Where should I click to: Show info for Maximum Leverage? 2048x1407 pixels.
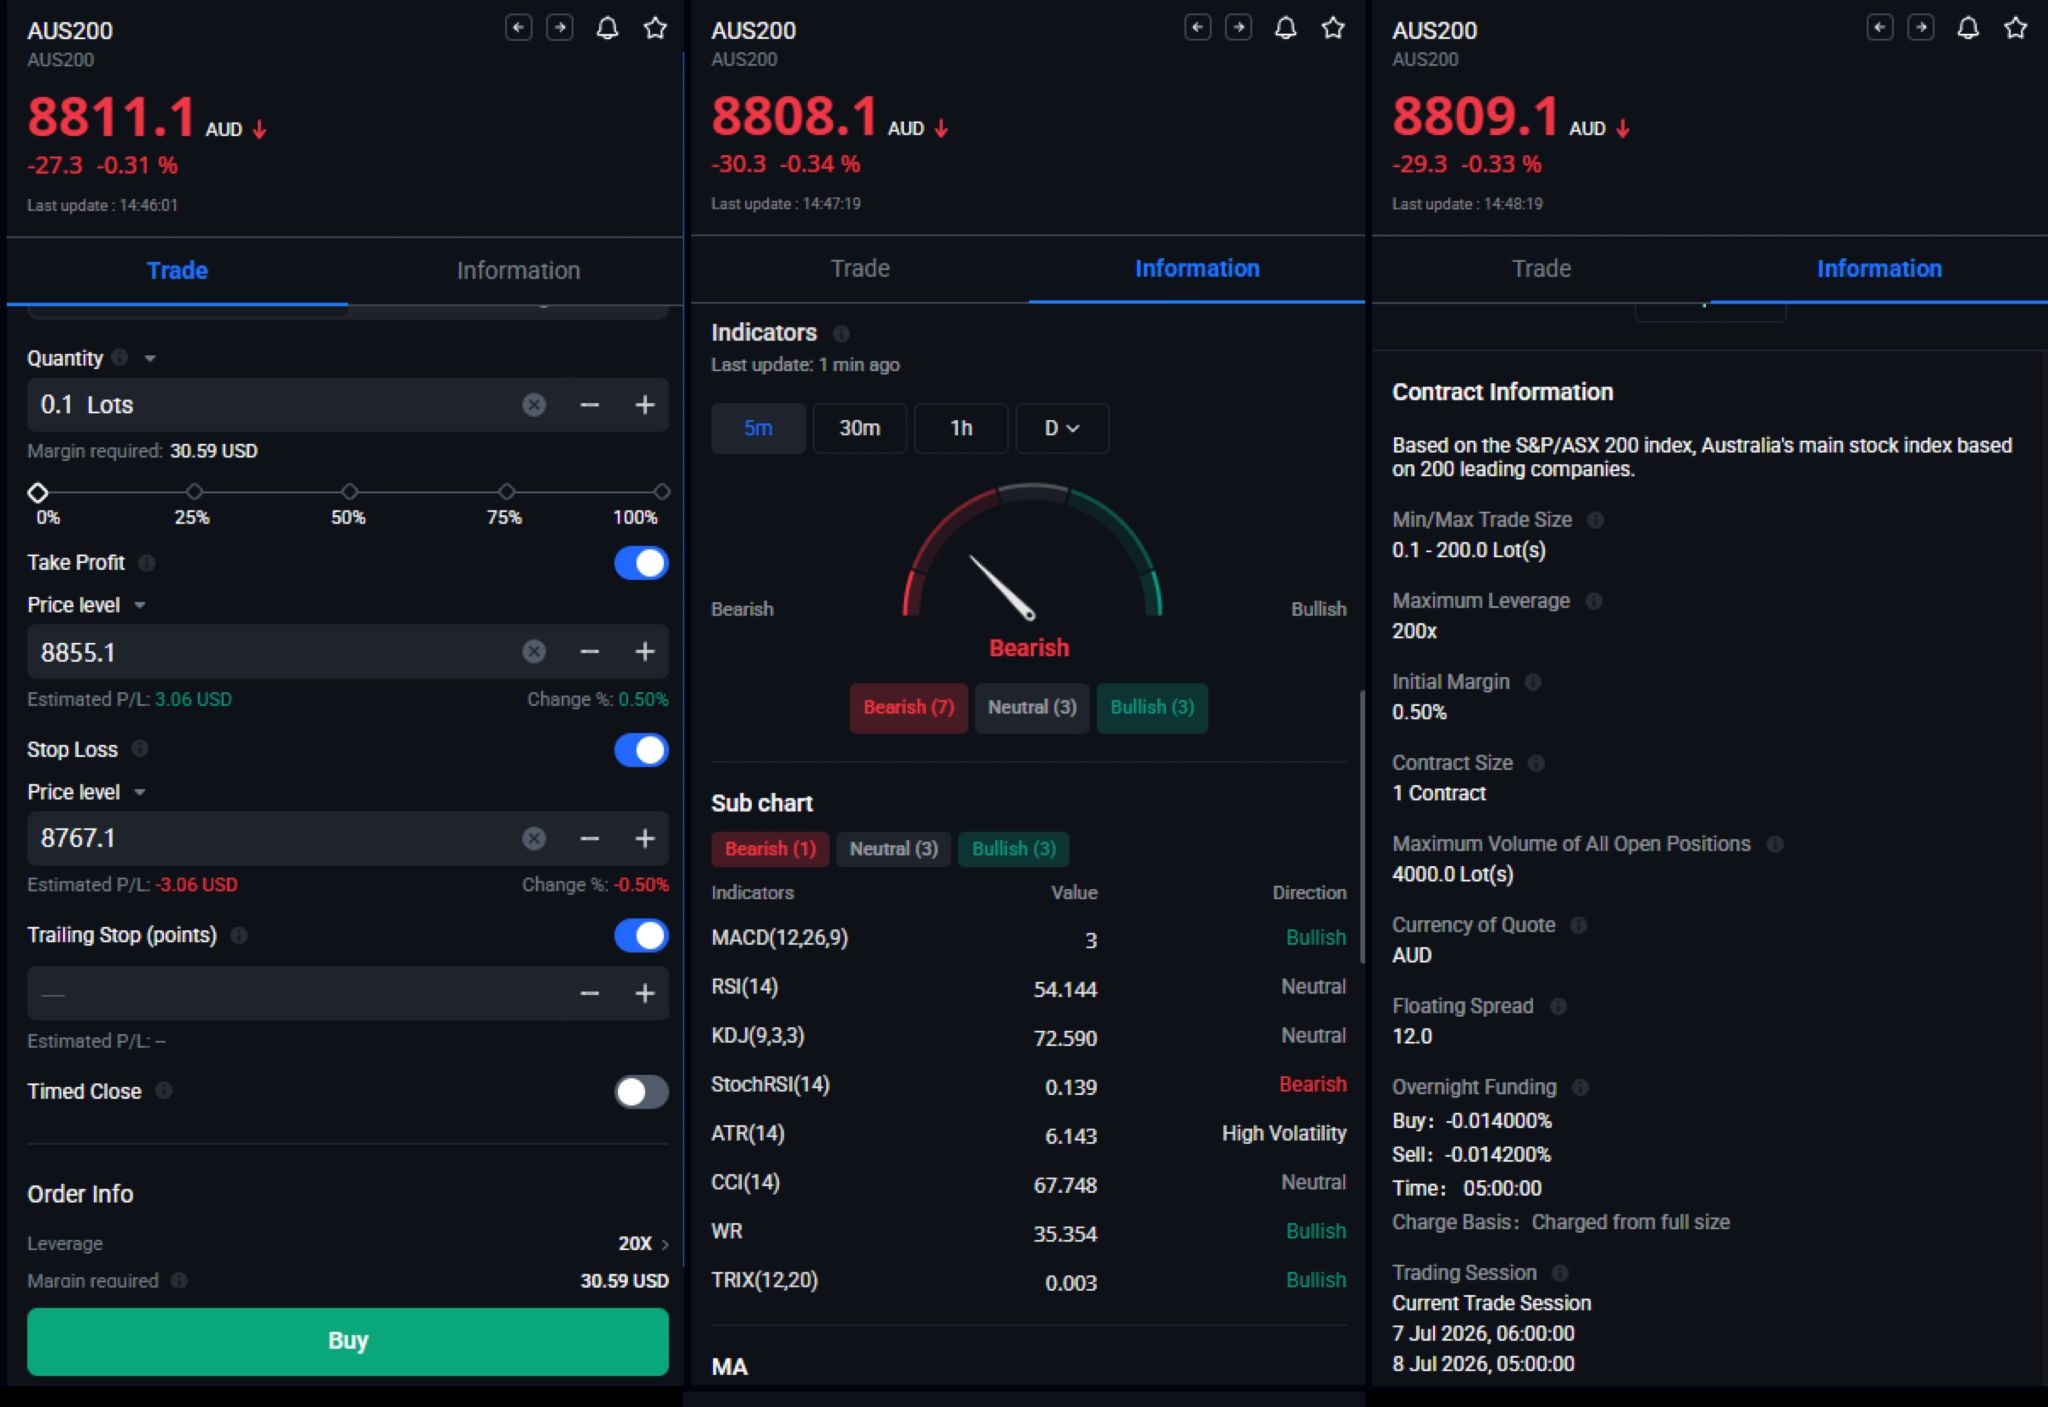pos(1594,601)
